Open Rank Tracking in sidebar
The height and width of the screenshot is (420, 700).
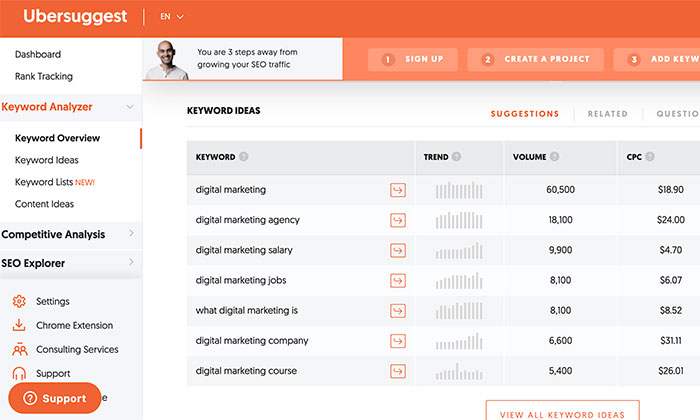(44, 76)
